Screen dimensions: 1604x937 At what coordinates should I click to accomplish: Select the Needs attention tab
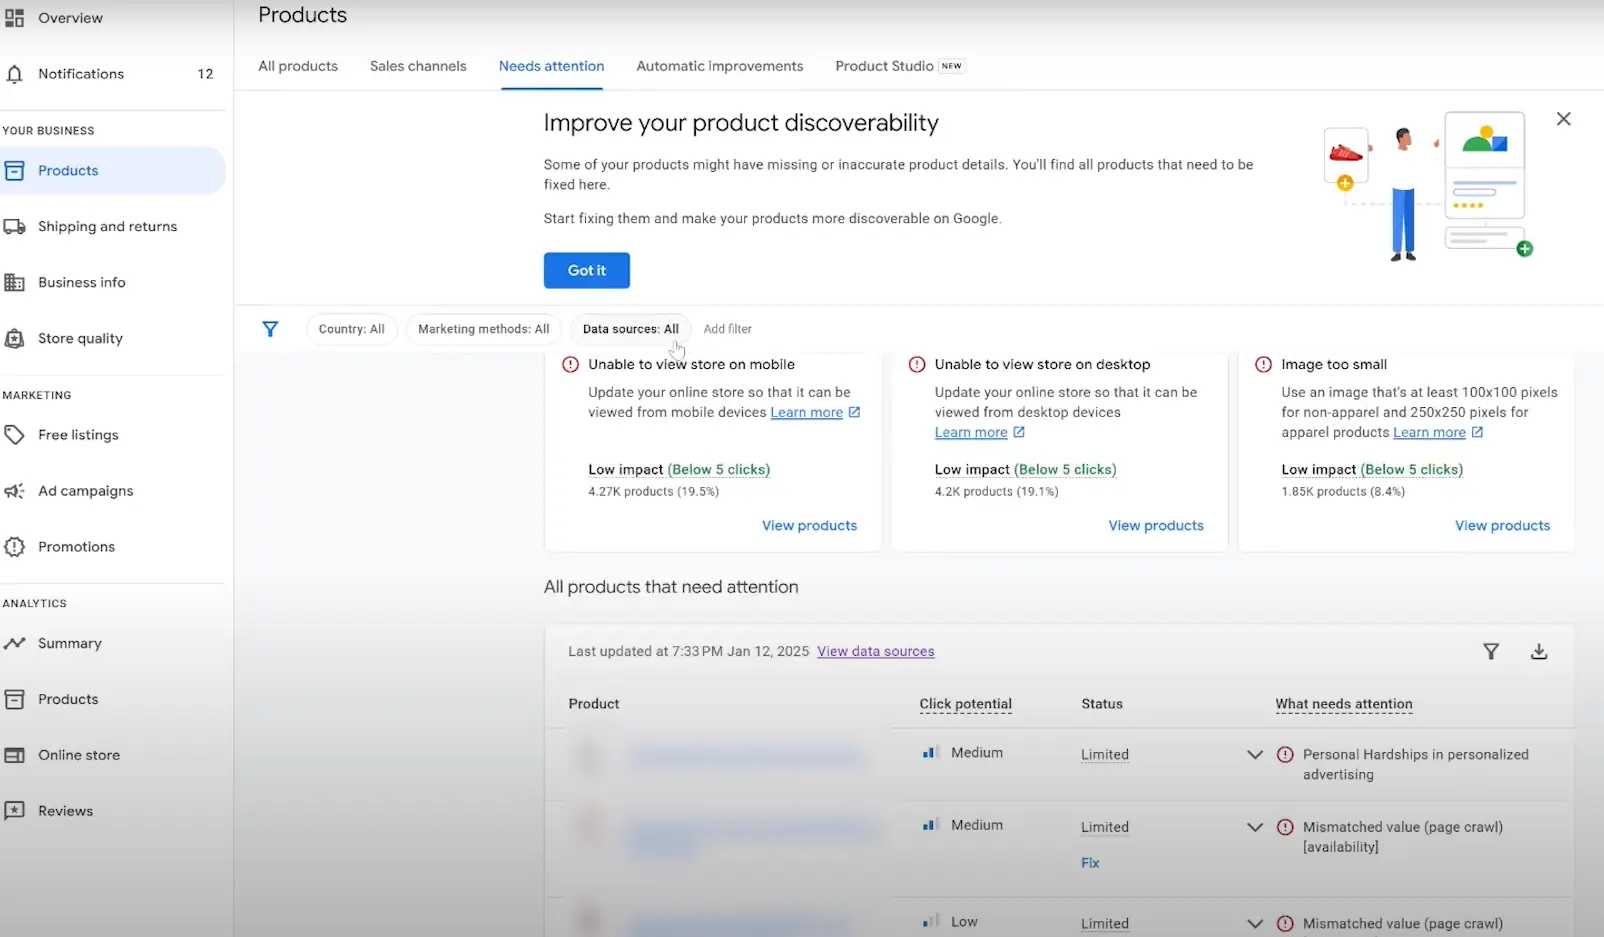click(x=551, y=66)
